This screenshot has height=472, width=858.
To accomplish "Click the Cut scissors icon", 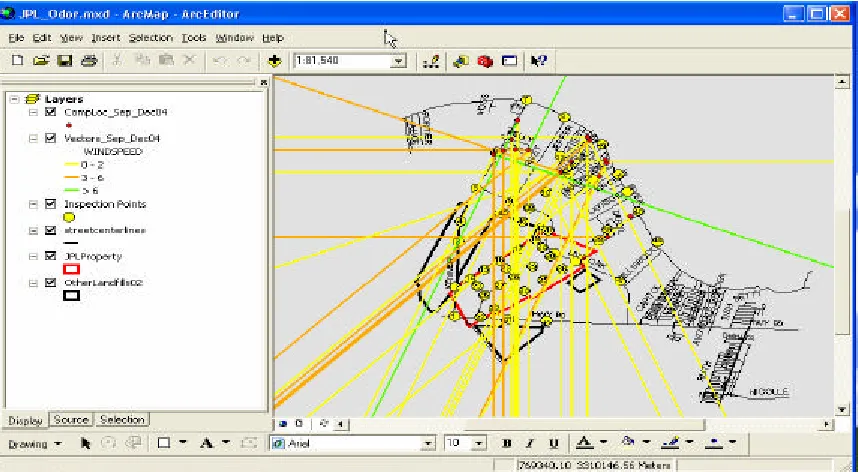I will coord(117,61).
